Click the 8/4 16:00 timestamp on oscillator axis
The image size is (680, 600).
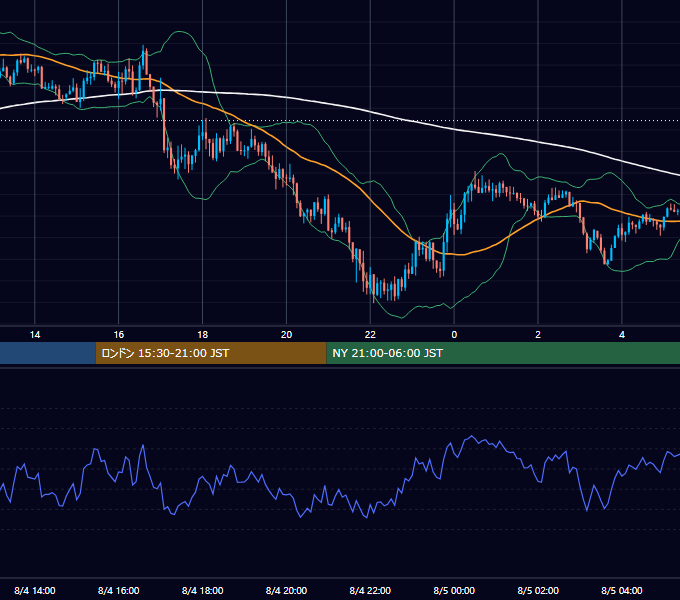(x=119, y=590)
